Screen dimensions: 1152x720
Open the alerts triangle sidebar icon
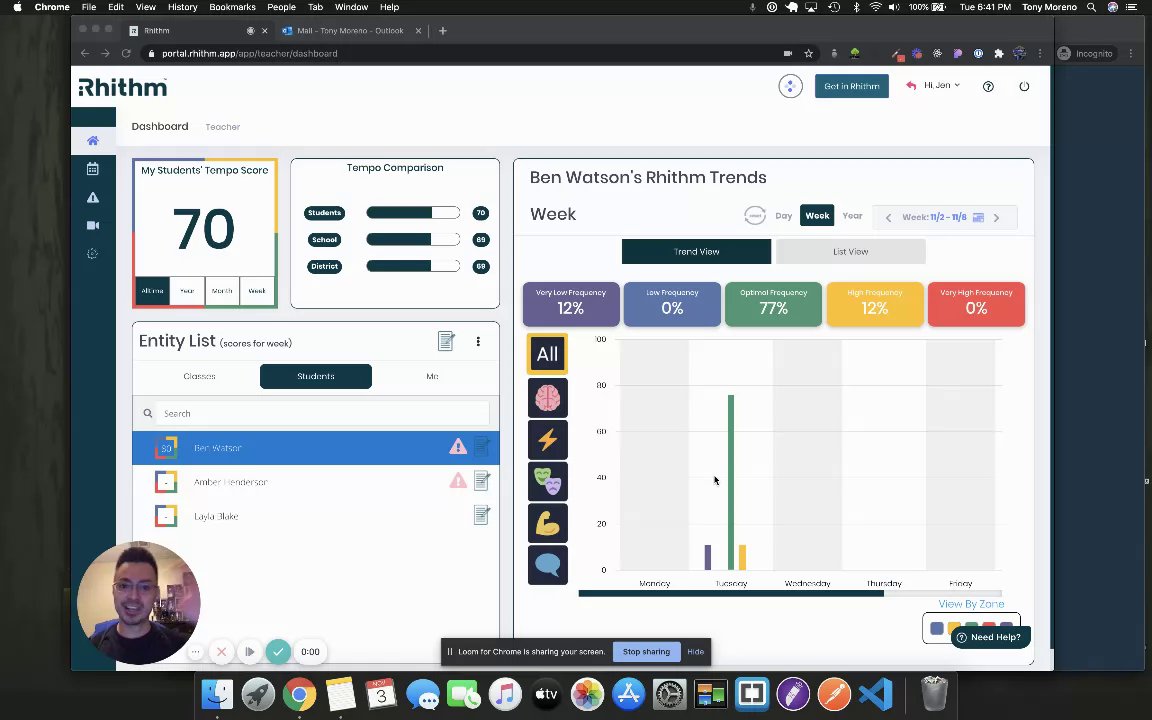pos(93,197)
